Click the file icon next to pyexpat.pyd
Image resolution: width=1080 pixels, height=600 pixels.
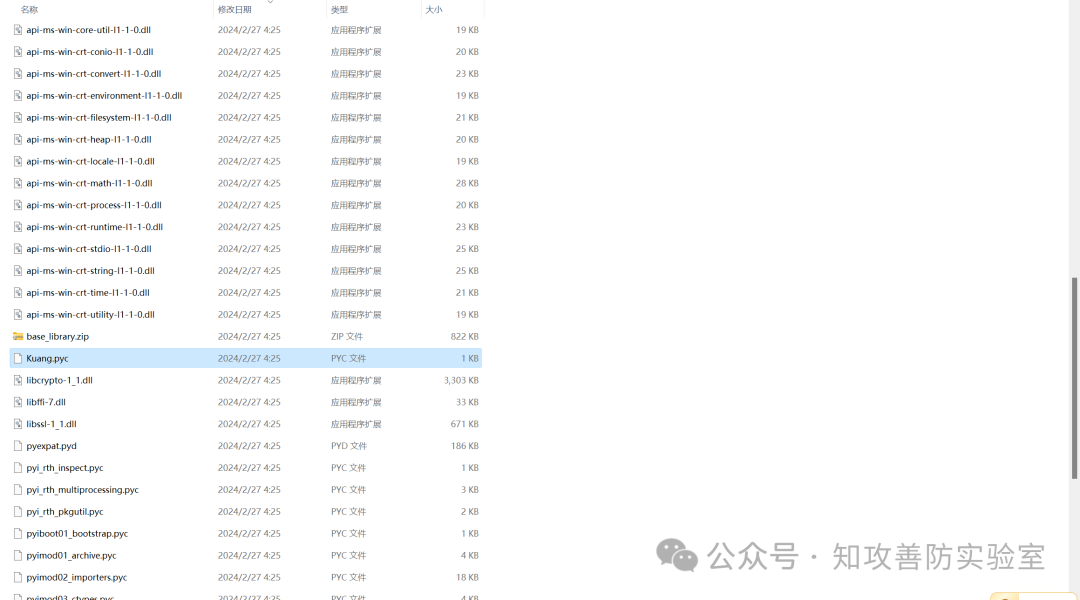(17, 445)
